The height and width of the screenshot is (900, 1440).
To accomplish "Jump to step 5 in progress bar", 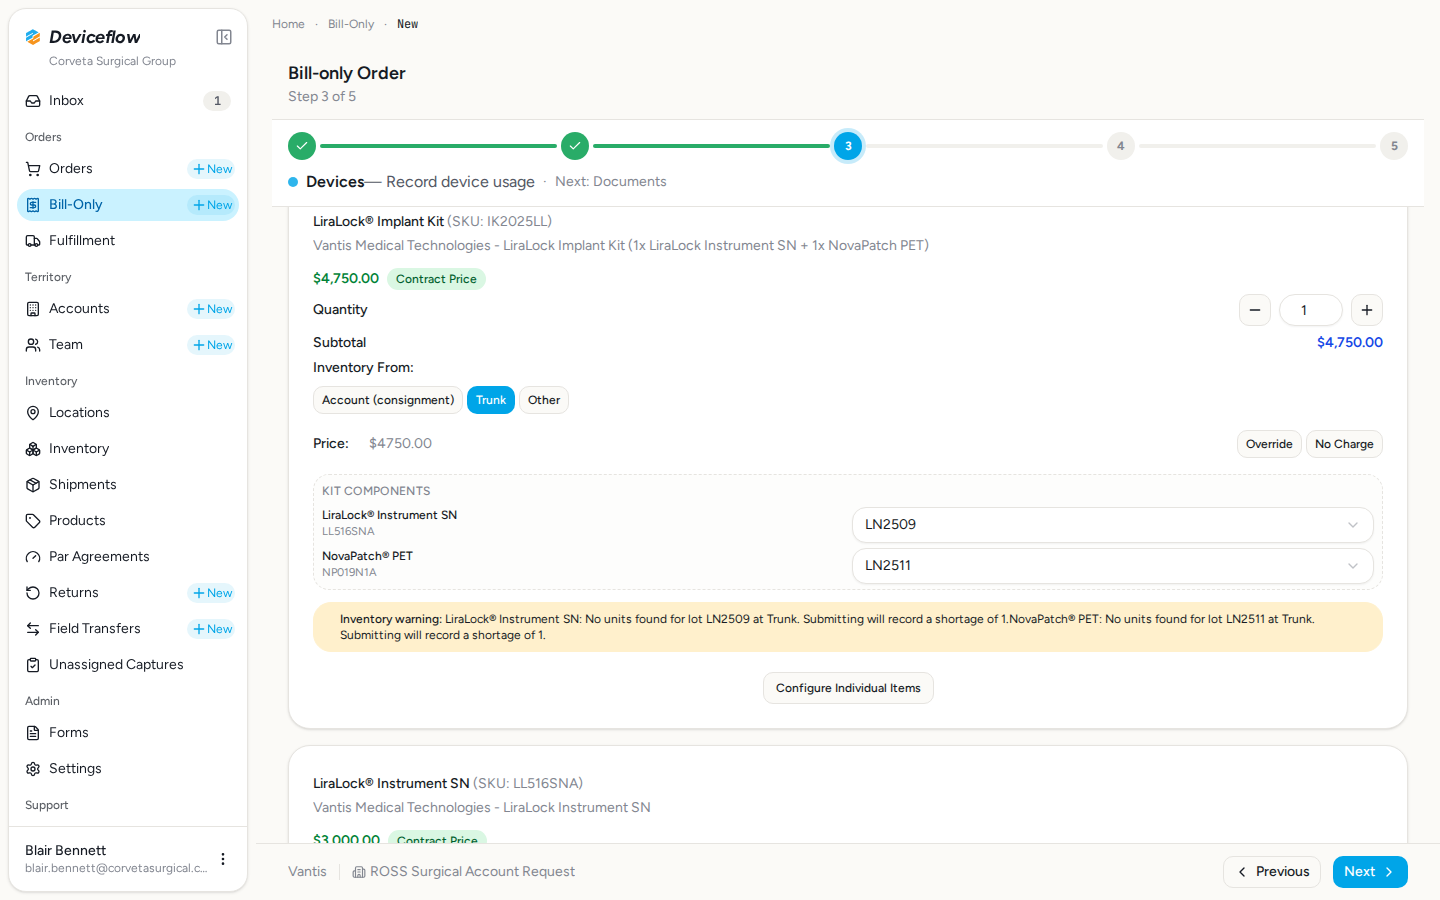I will pos(1394,146).
